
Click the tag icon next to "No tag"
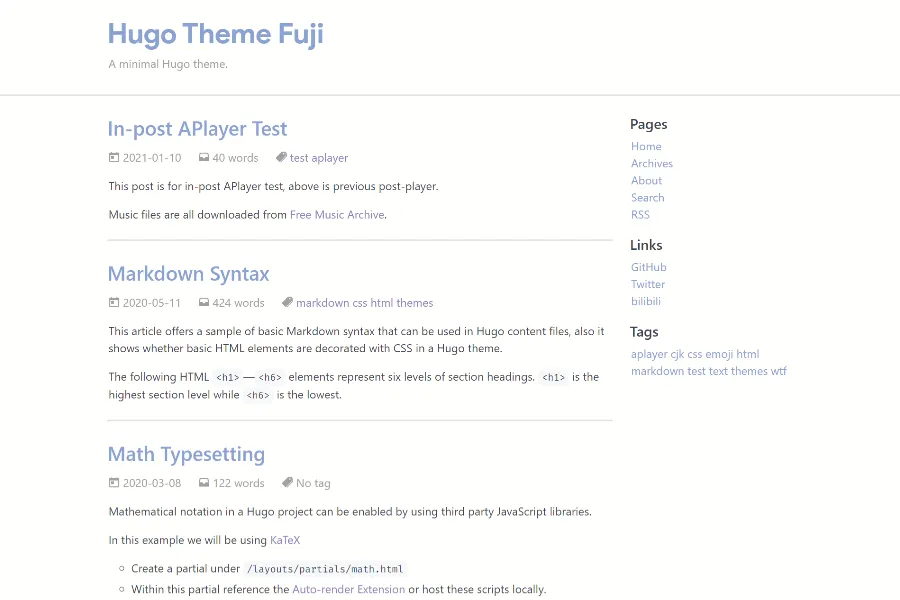pos(287,482)
